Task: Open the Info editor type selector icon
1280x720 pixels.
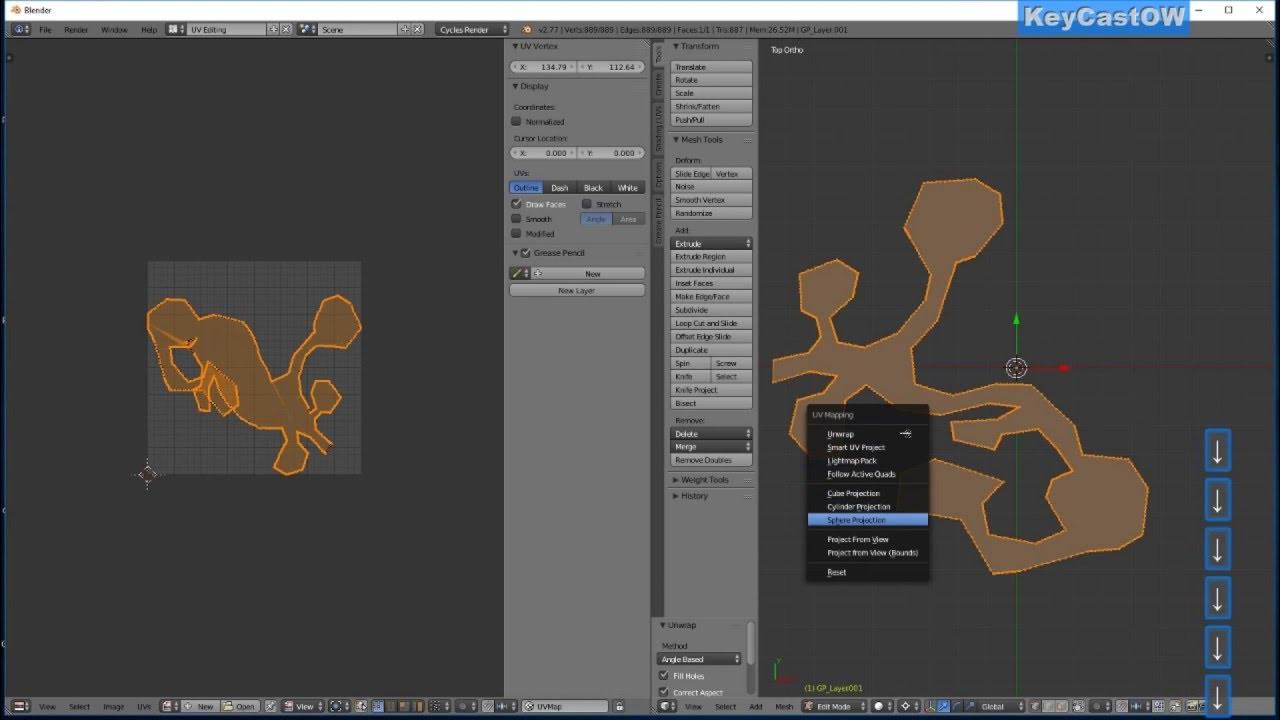Action: coord(20,30)
